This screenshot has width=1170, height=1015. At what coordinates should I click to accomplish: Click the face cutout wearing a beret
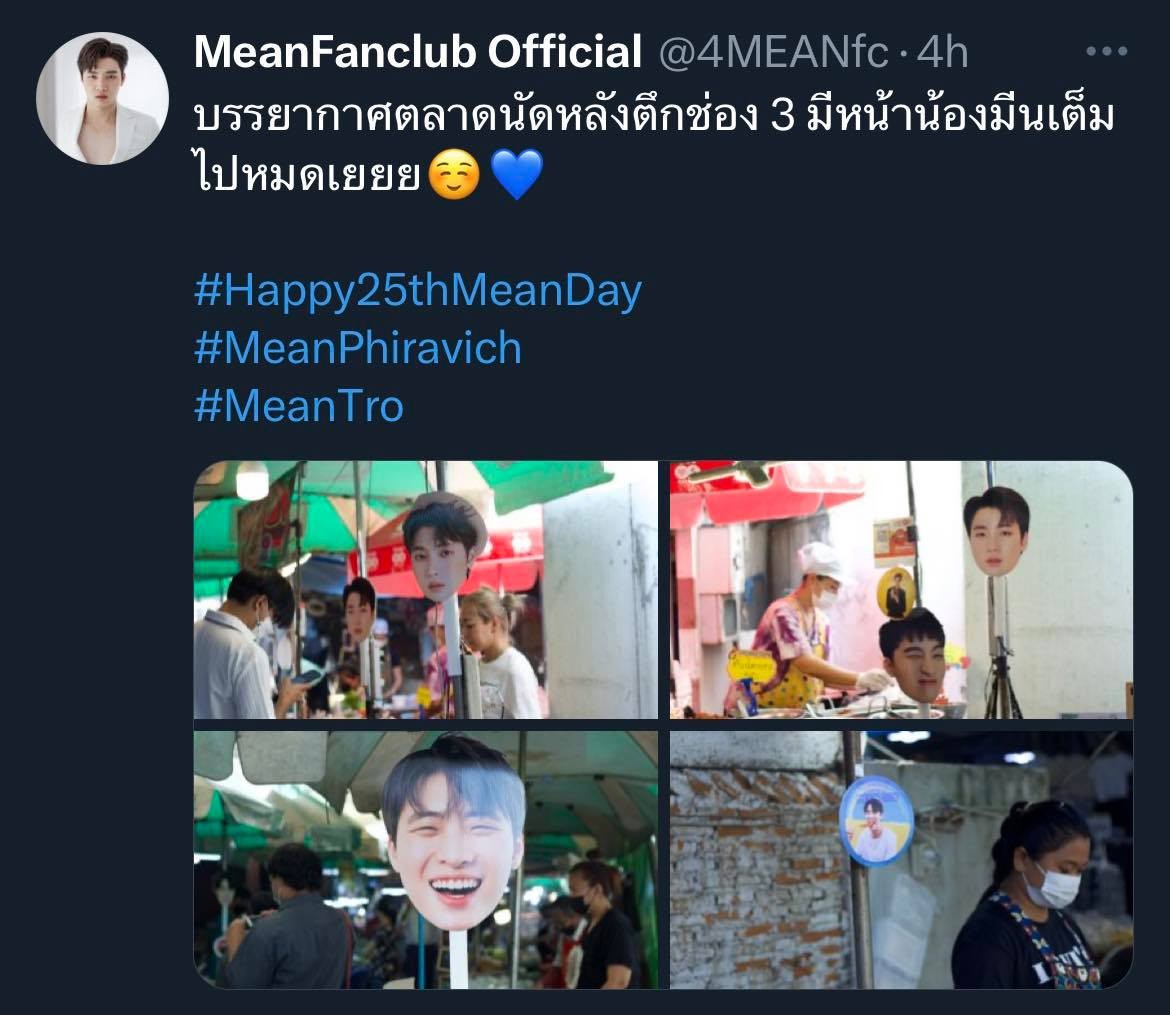pyautogui.click(x=443, y=546)
